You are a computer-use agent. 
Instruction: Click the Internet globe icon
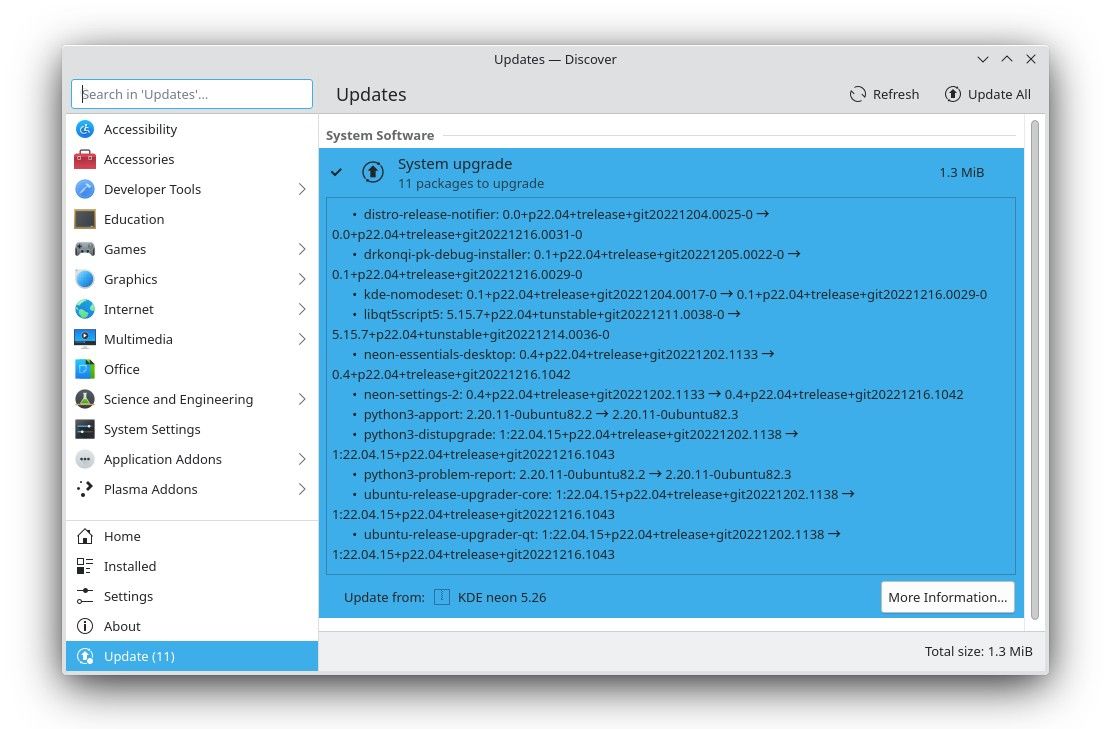pos(84,309)
